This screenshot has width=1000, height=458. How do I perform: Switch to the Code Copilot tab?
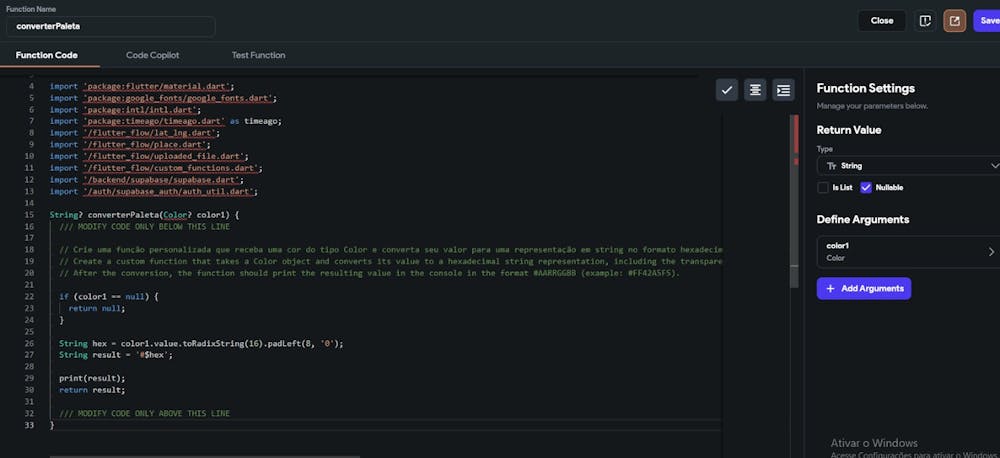(152, 55)
